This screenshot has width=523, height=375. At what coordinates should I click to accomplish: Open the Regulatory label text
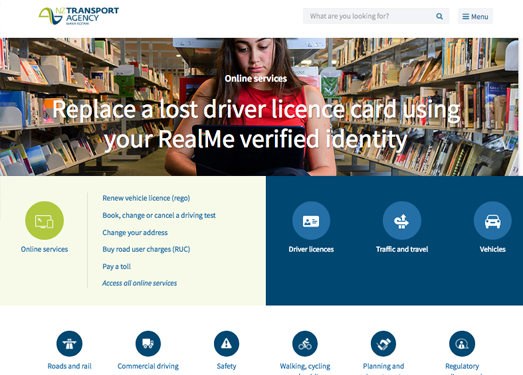coord(462,366)
